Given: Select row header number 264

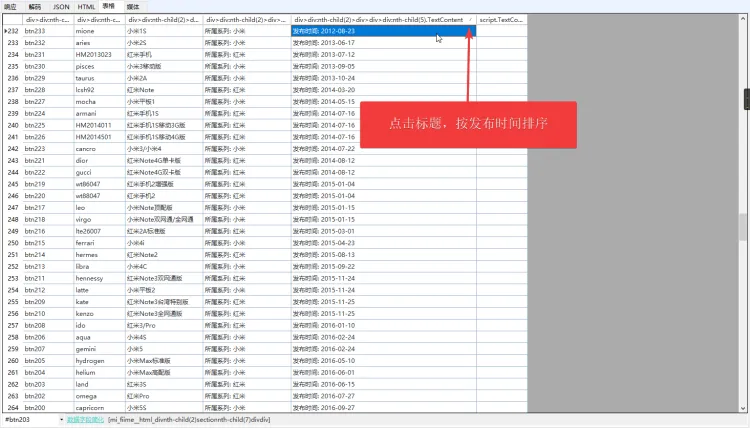Looking at the screenshot, I should click(x=12, y=408).
